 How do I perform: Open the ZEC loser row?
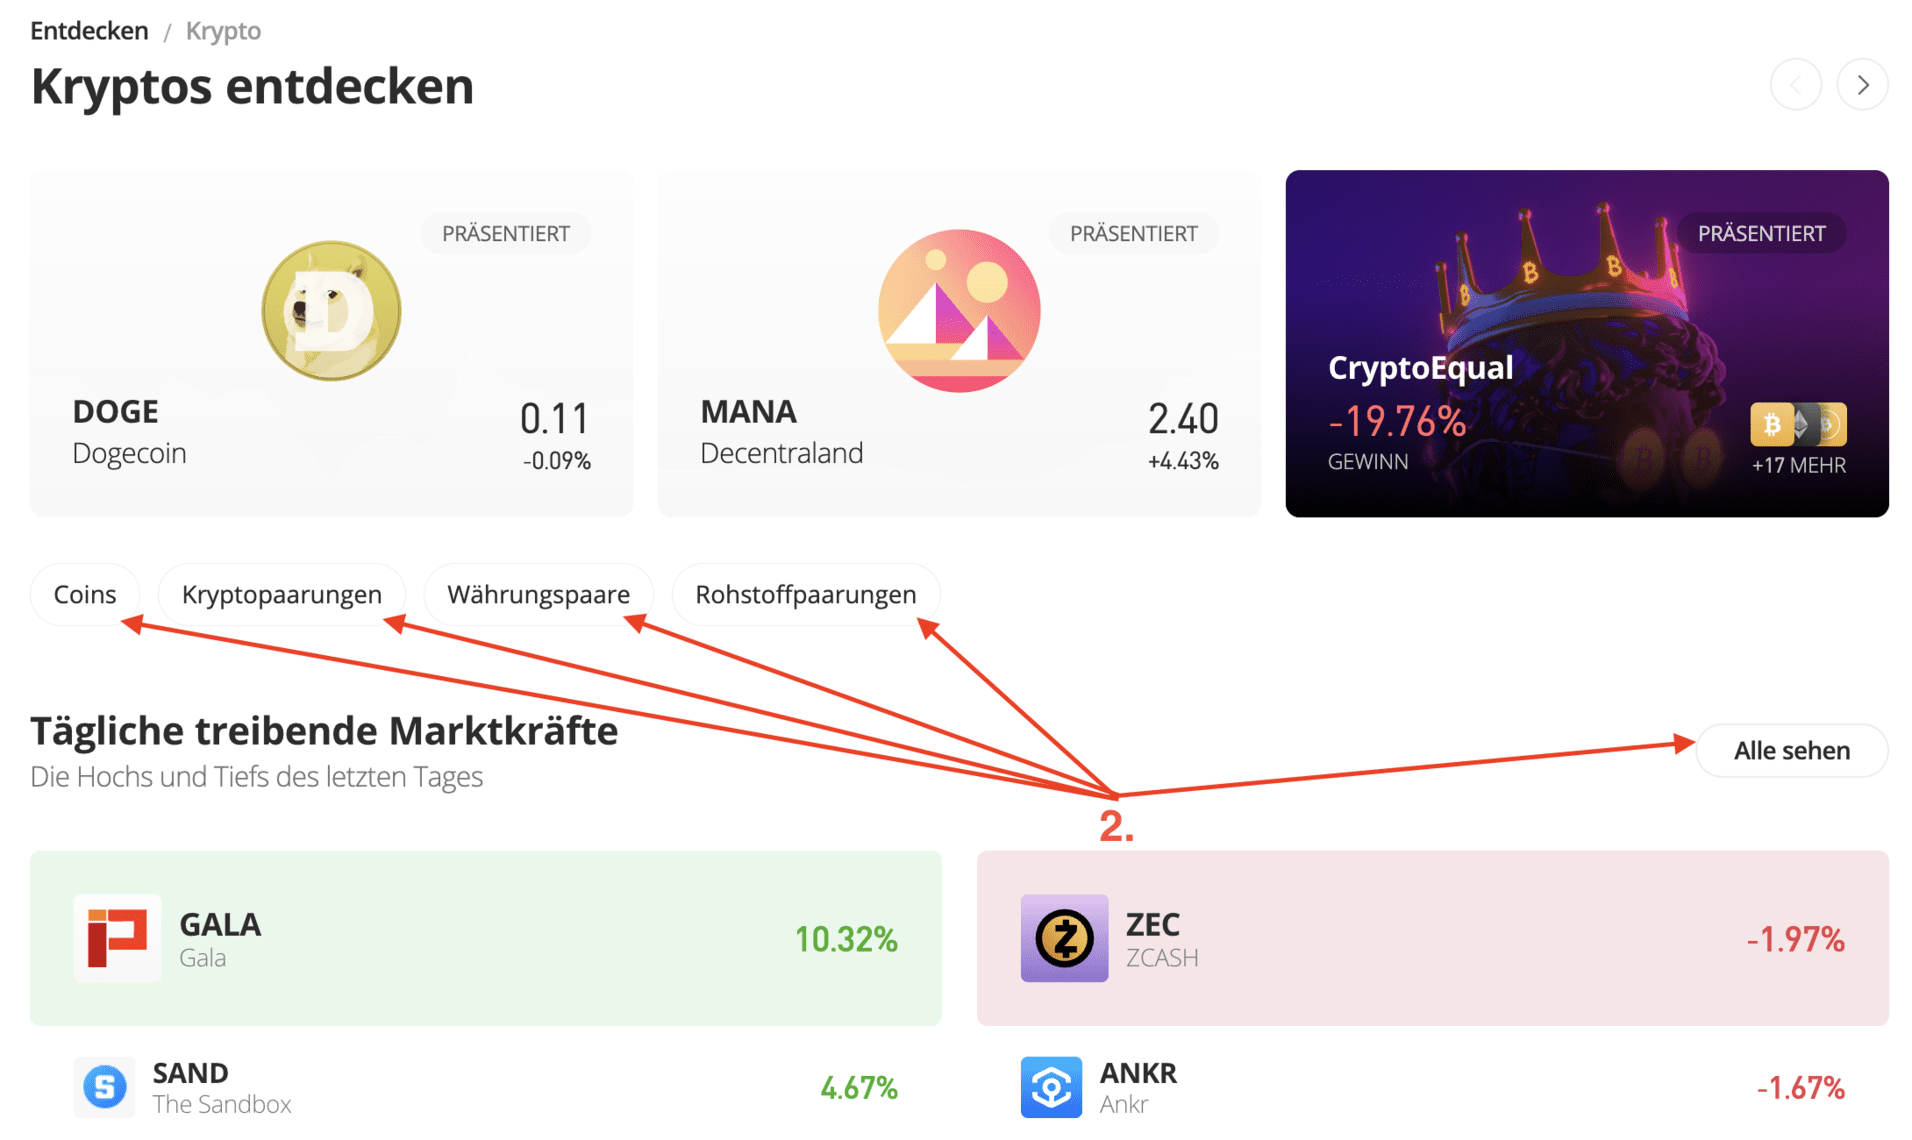click(1434, 938)
